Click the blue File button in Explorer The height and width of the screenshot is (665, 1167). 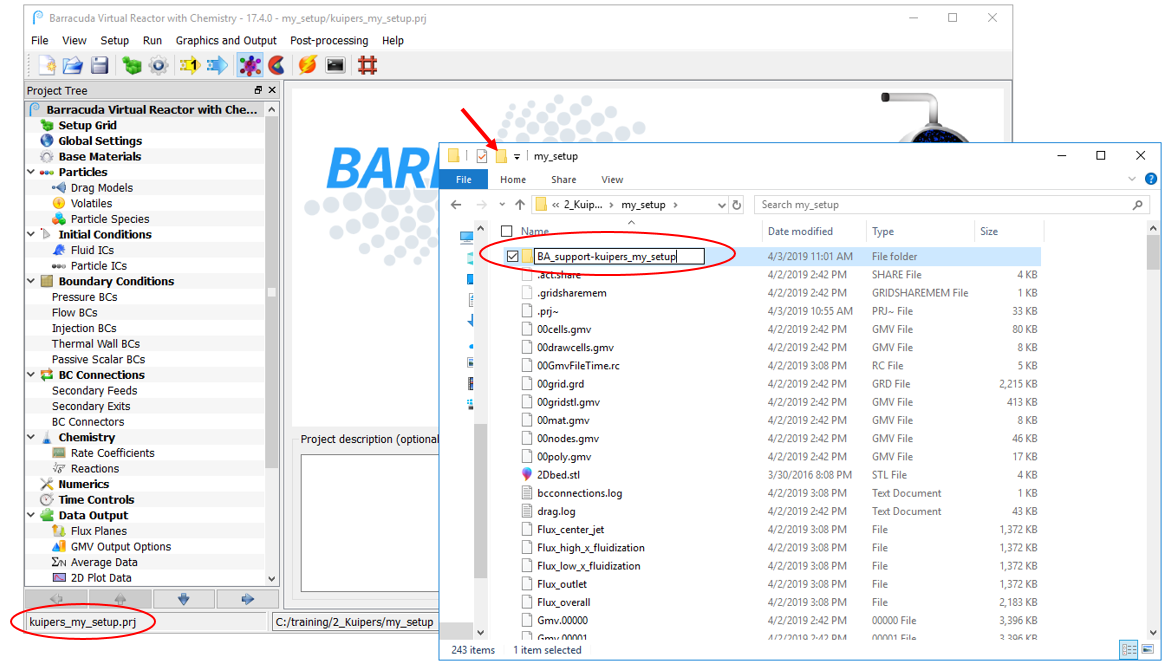pyautogui.click(x=463, y=180)
